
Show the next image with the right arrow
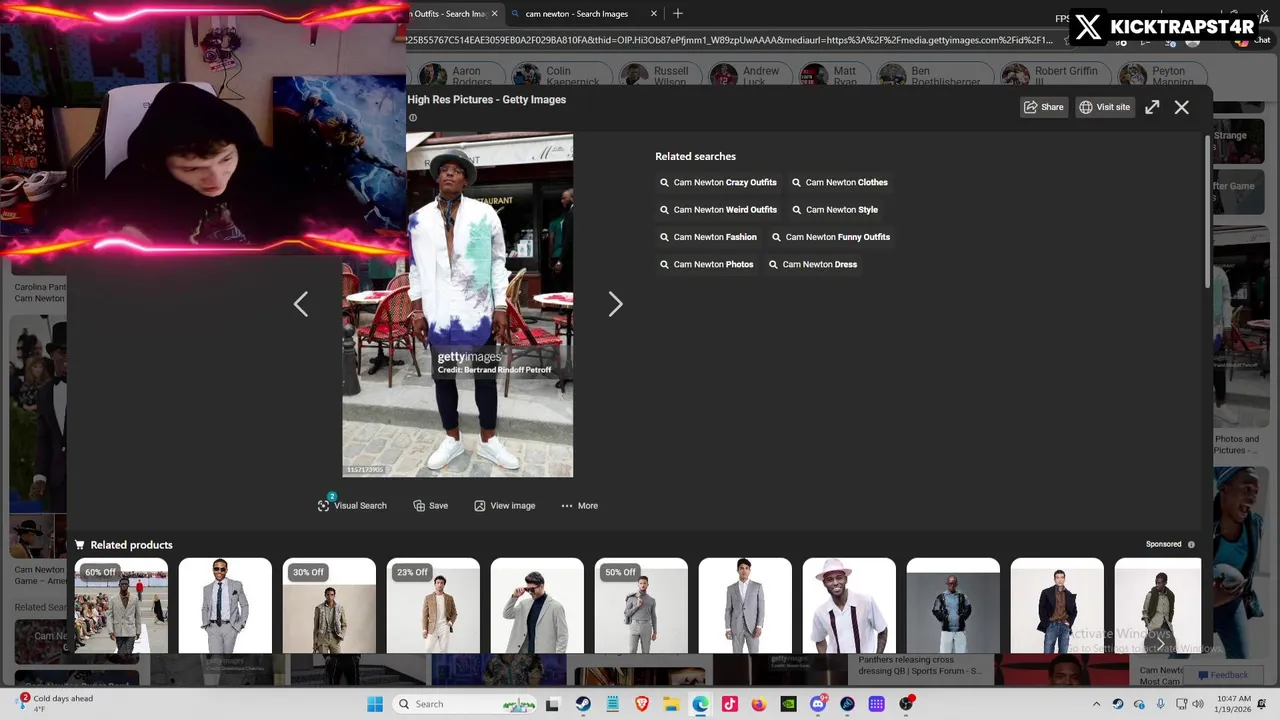click(615, 304)
